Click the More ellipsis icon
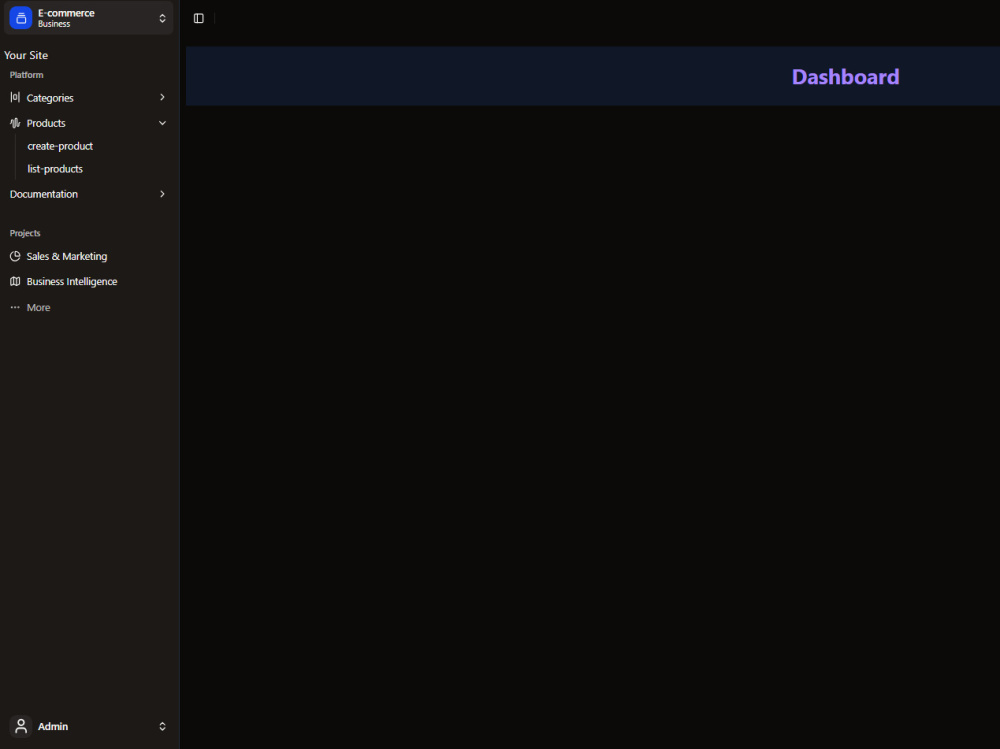 pyautogui.click(x=15, y=308)
